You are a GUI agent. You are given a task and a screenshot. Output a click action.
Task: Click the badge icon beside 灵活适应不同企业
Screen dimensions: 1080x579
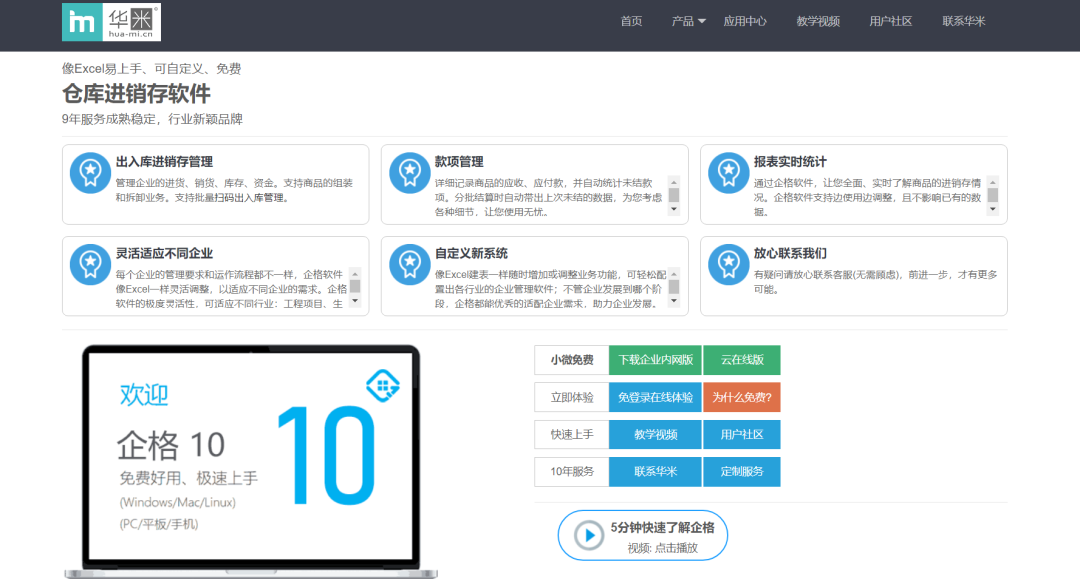coord(90,264)
